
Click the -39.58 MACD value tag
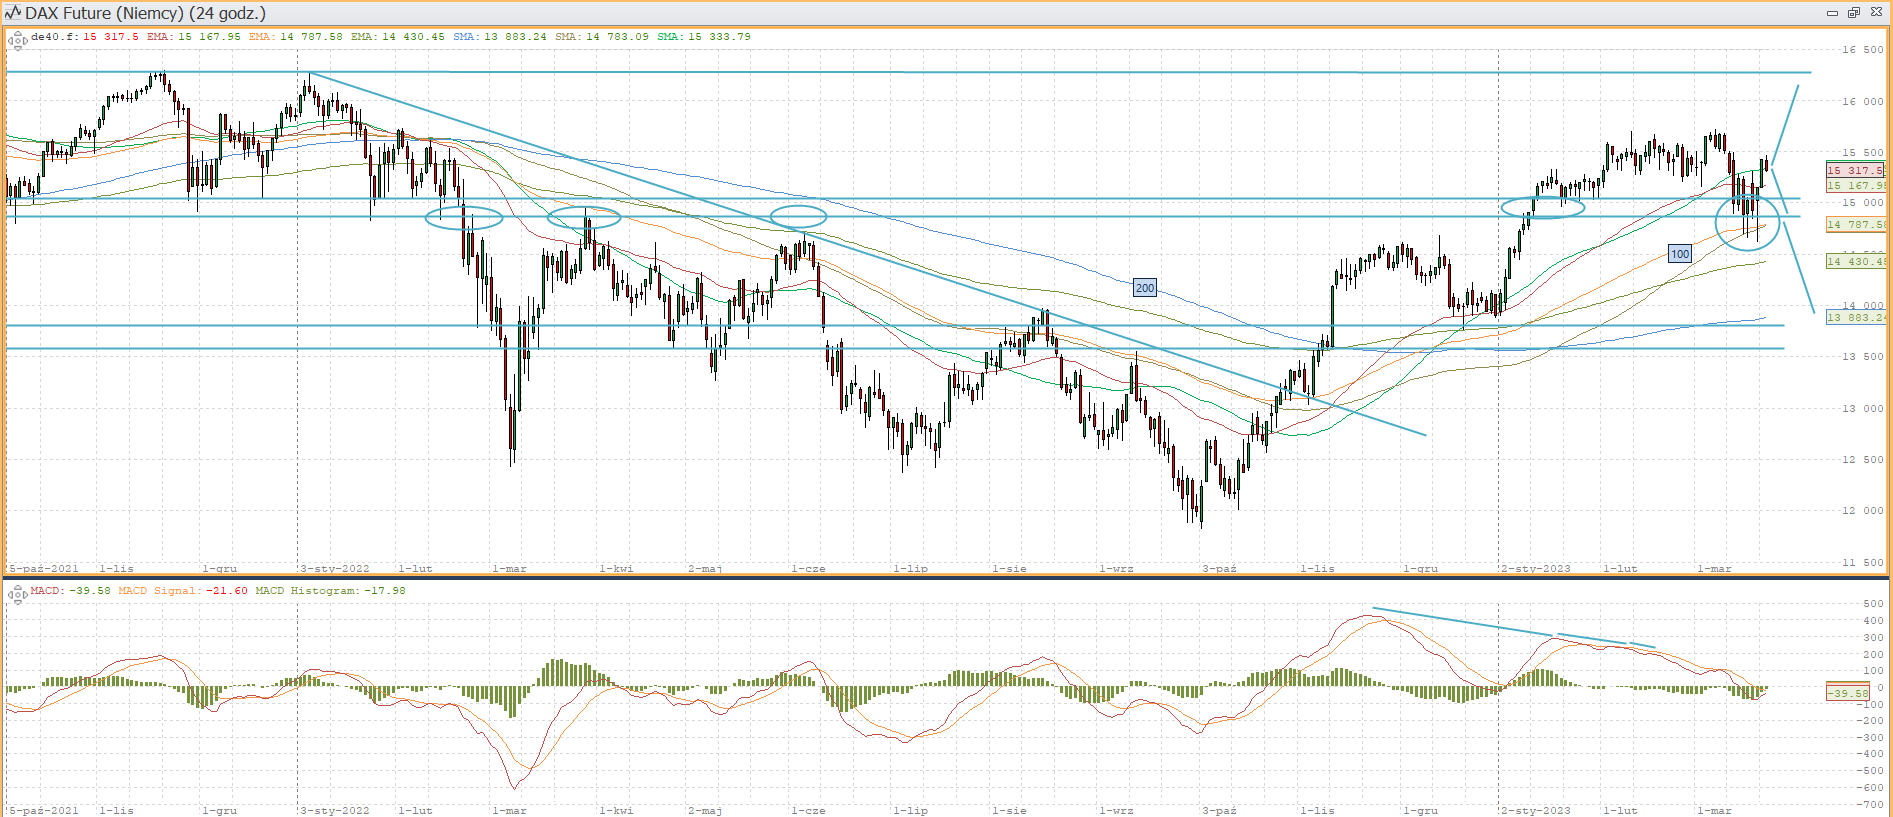[1847, 693]
